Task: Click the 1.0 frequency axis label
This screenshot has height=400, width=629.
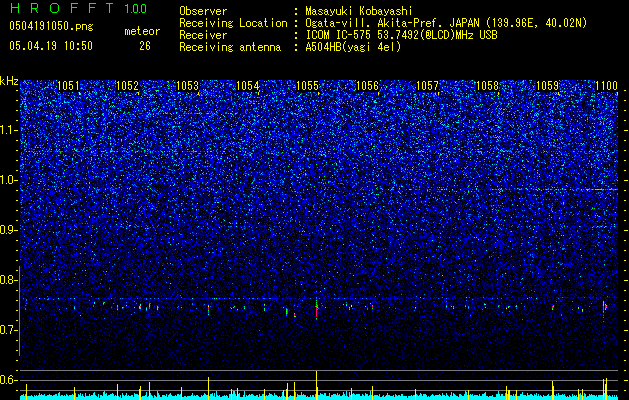Action: coord(9,180)
